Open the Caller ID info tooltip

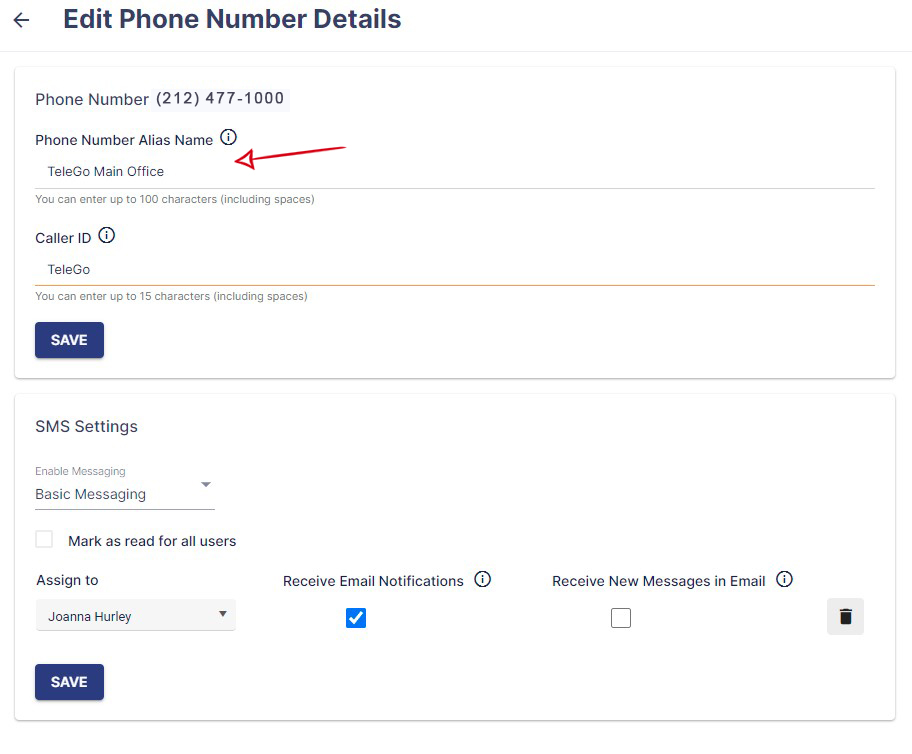[x=104, y=235]
